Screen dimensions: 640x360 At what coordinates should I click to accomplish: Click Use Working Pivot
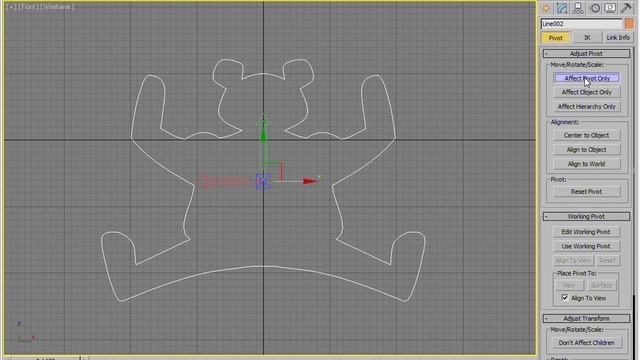586,246
